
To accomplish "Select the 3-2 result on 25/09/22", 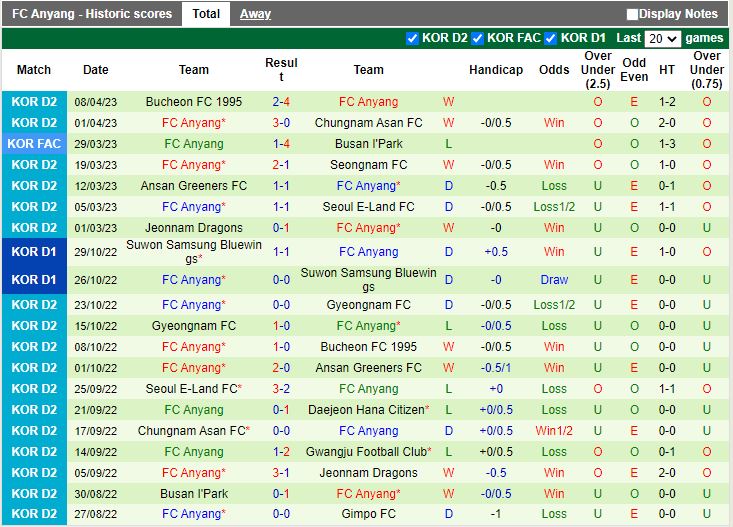I will click(281, 389).
